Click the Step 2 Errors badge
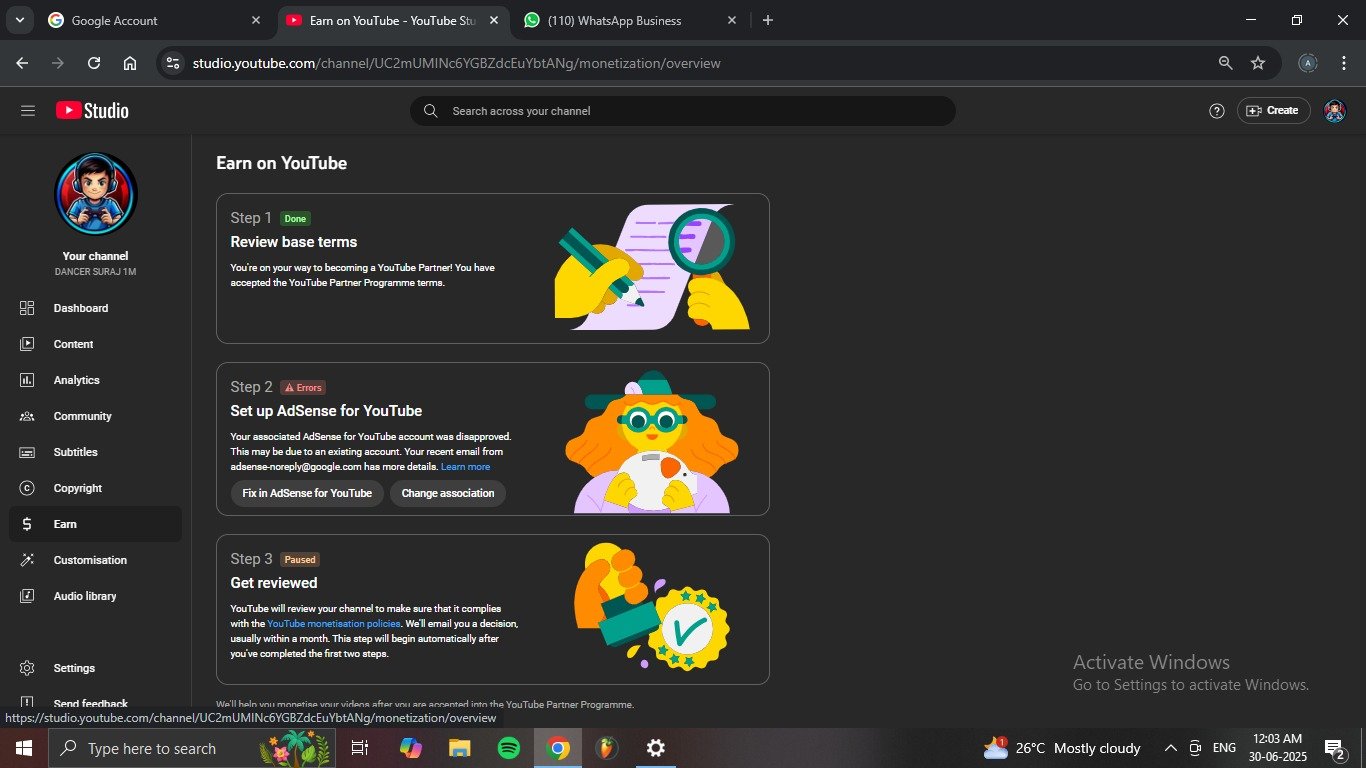This screenshot has height=768, width=1366. click(x=303, y=388)
